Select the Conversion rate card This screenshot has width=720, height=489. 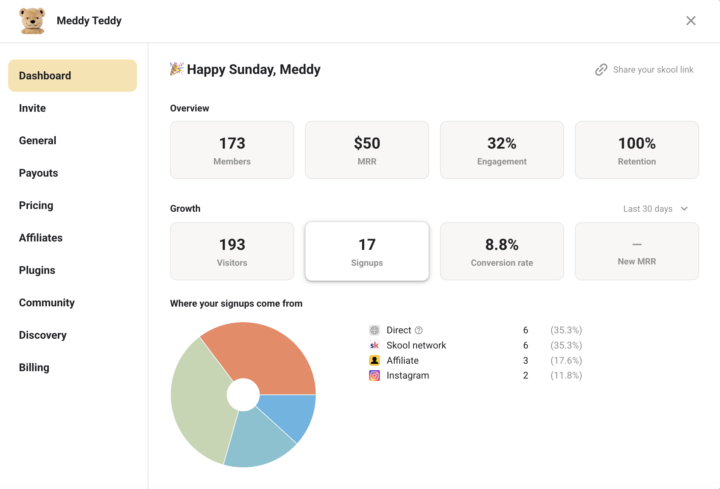pyautogui.click(x=501, y=251)
